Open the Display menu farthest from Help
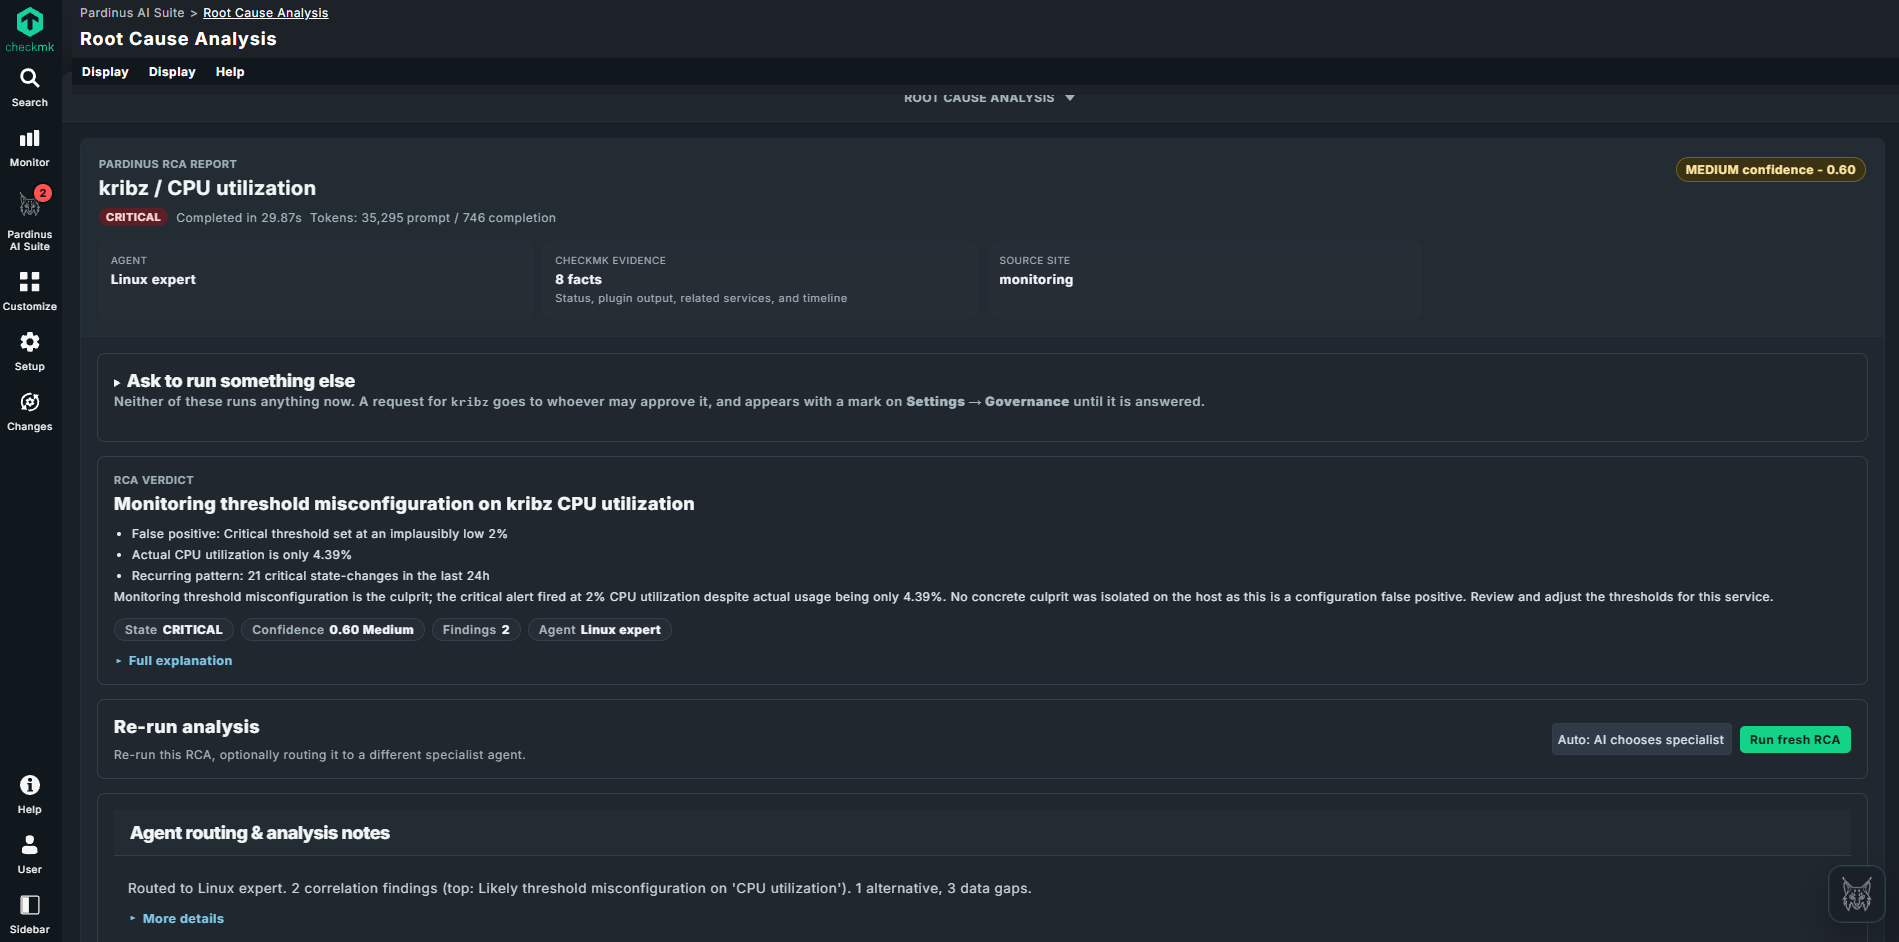This screenshot has height=942, width=1899. (105, 72)
